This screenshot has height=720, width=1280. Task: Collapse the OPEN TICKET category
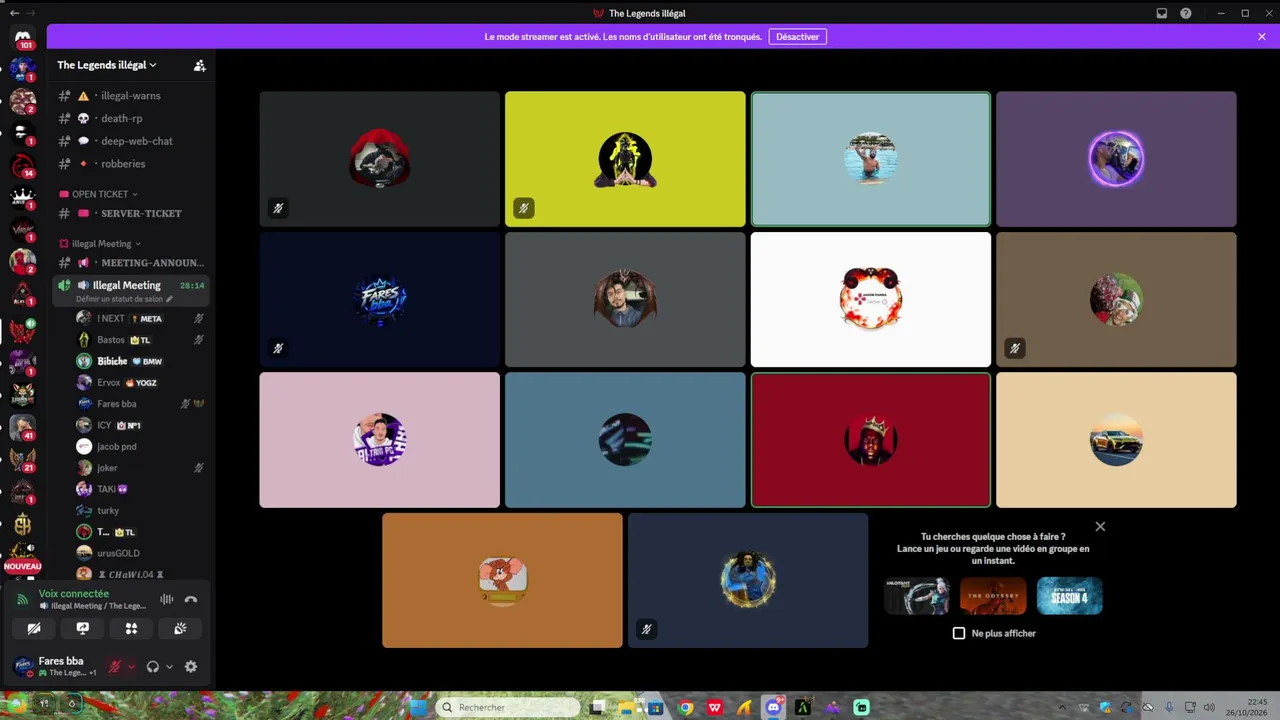(x=98, y=194)
